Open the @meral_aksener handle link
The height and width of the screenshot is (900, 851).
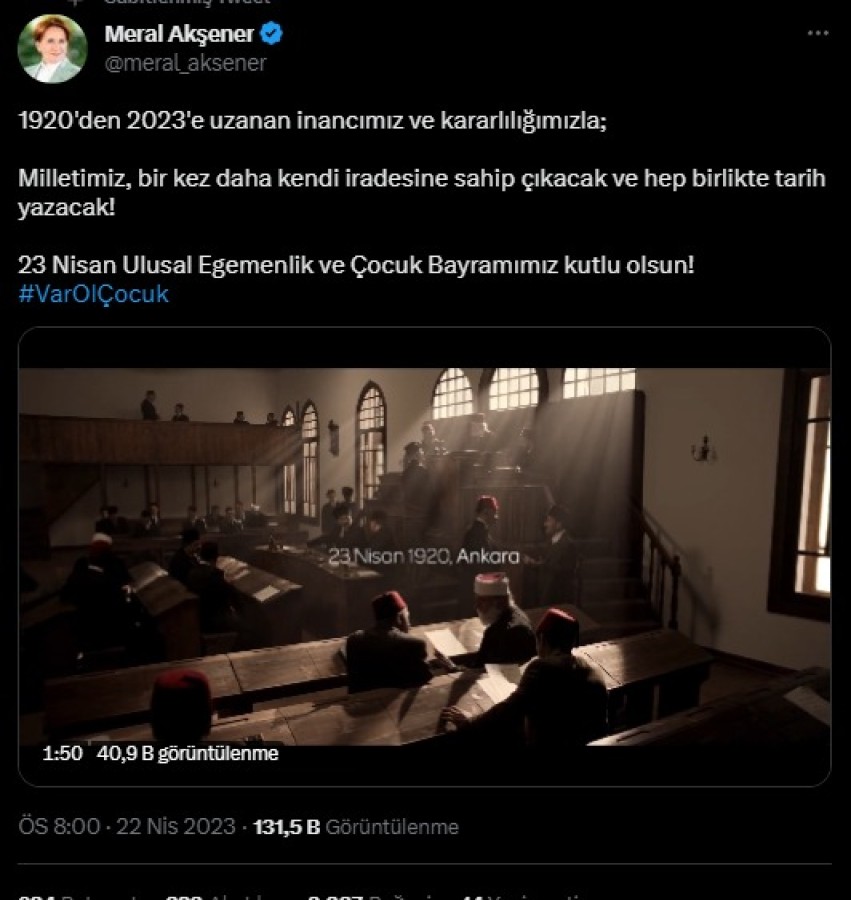pyautogui.click(x=185, y=63)
